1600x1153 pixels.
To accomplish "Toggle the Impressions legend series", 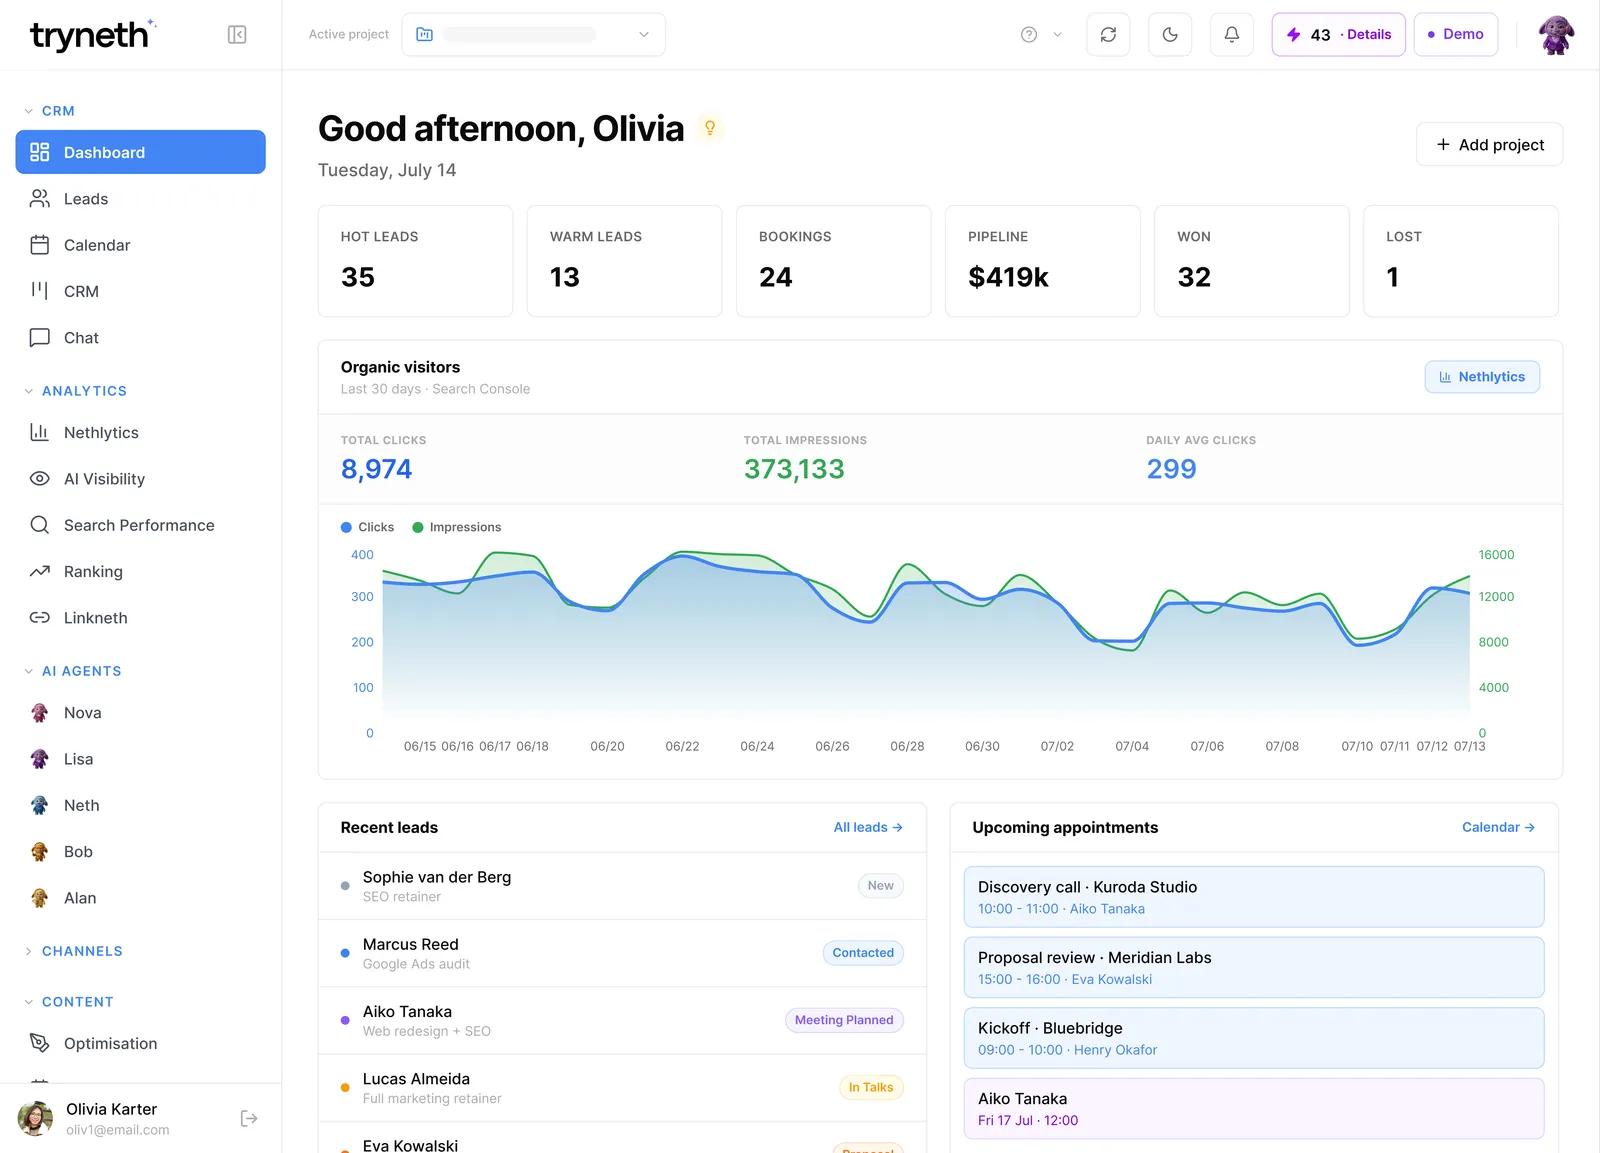I will [457, 527].
